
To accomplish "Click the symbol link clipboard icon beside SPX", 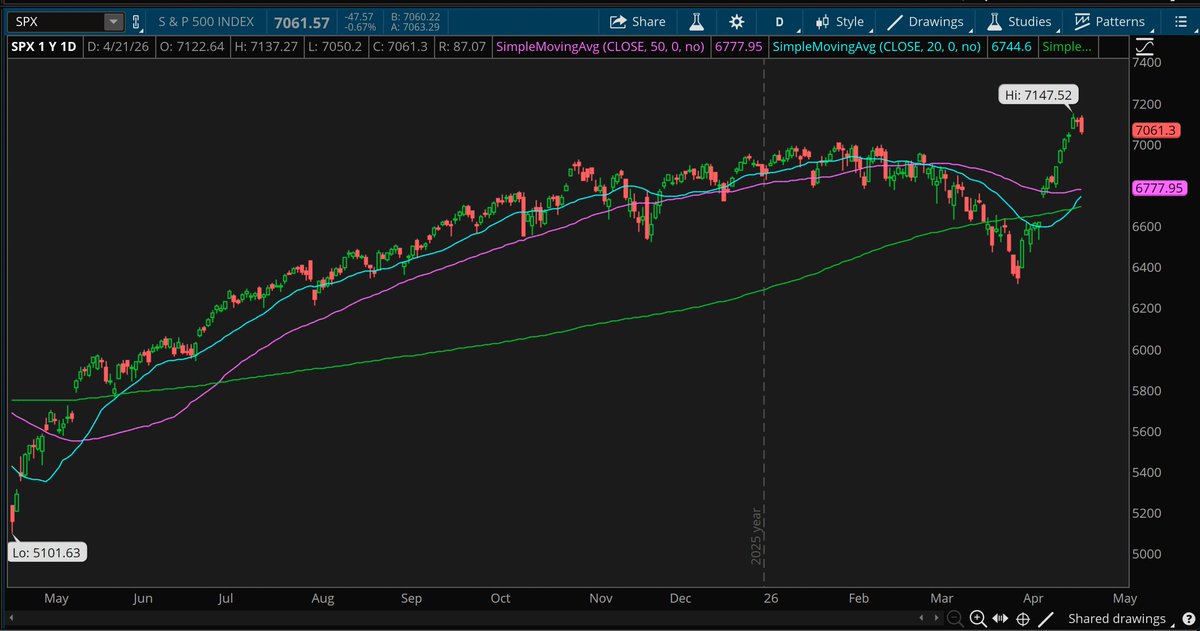I will [136, 21].
